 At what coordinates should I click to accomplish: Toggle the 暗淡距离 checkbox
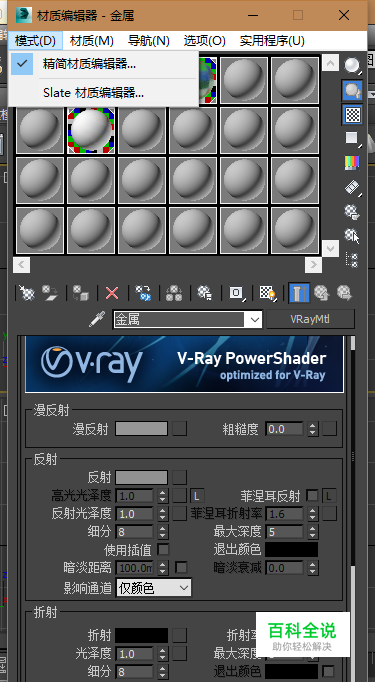click(181, 567)
